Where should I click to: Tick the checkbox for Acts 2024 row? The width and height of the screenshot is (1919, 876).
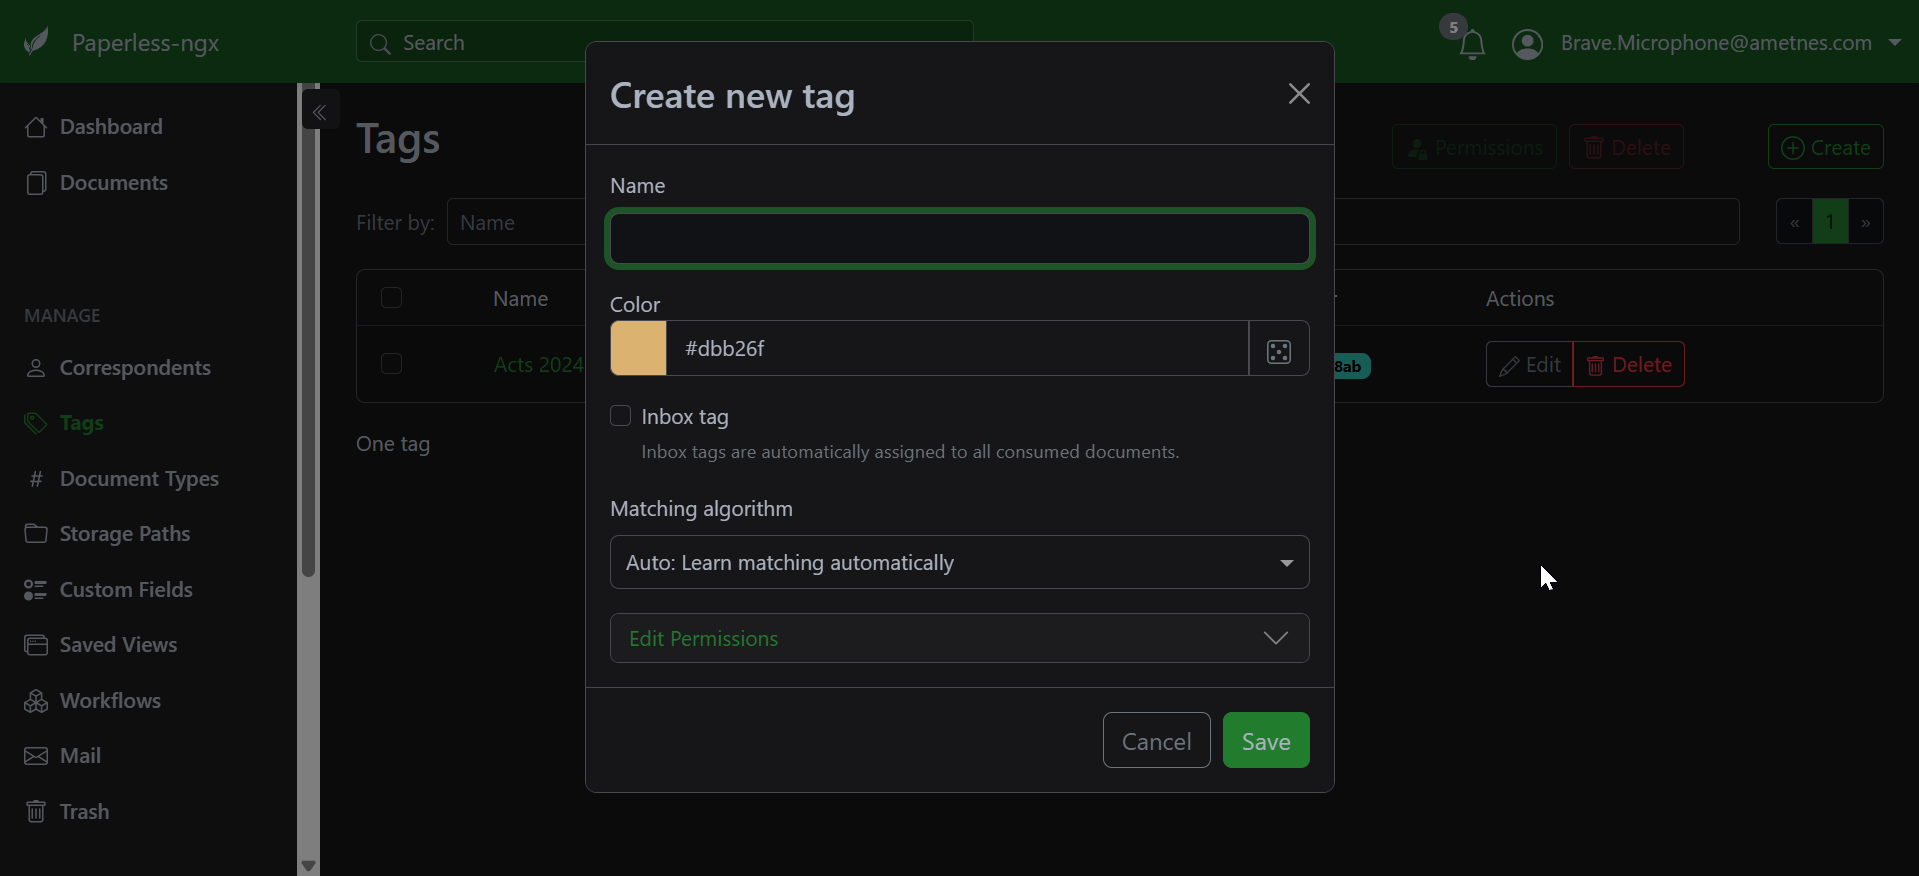pos(392,364)
